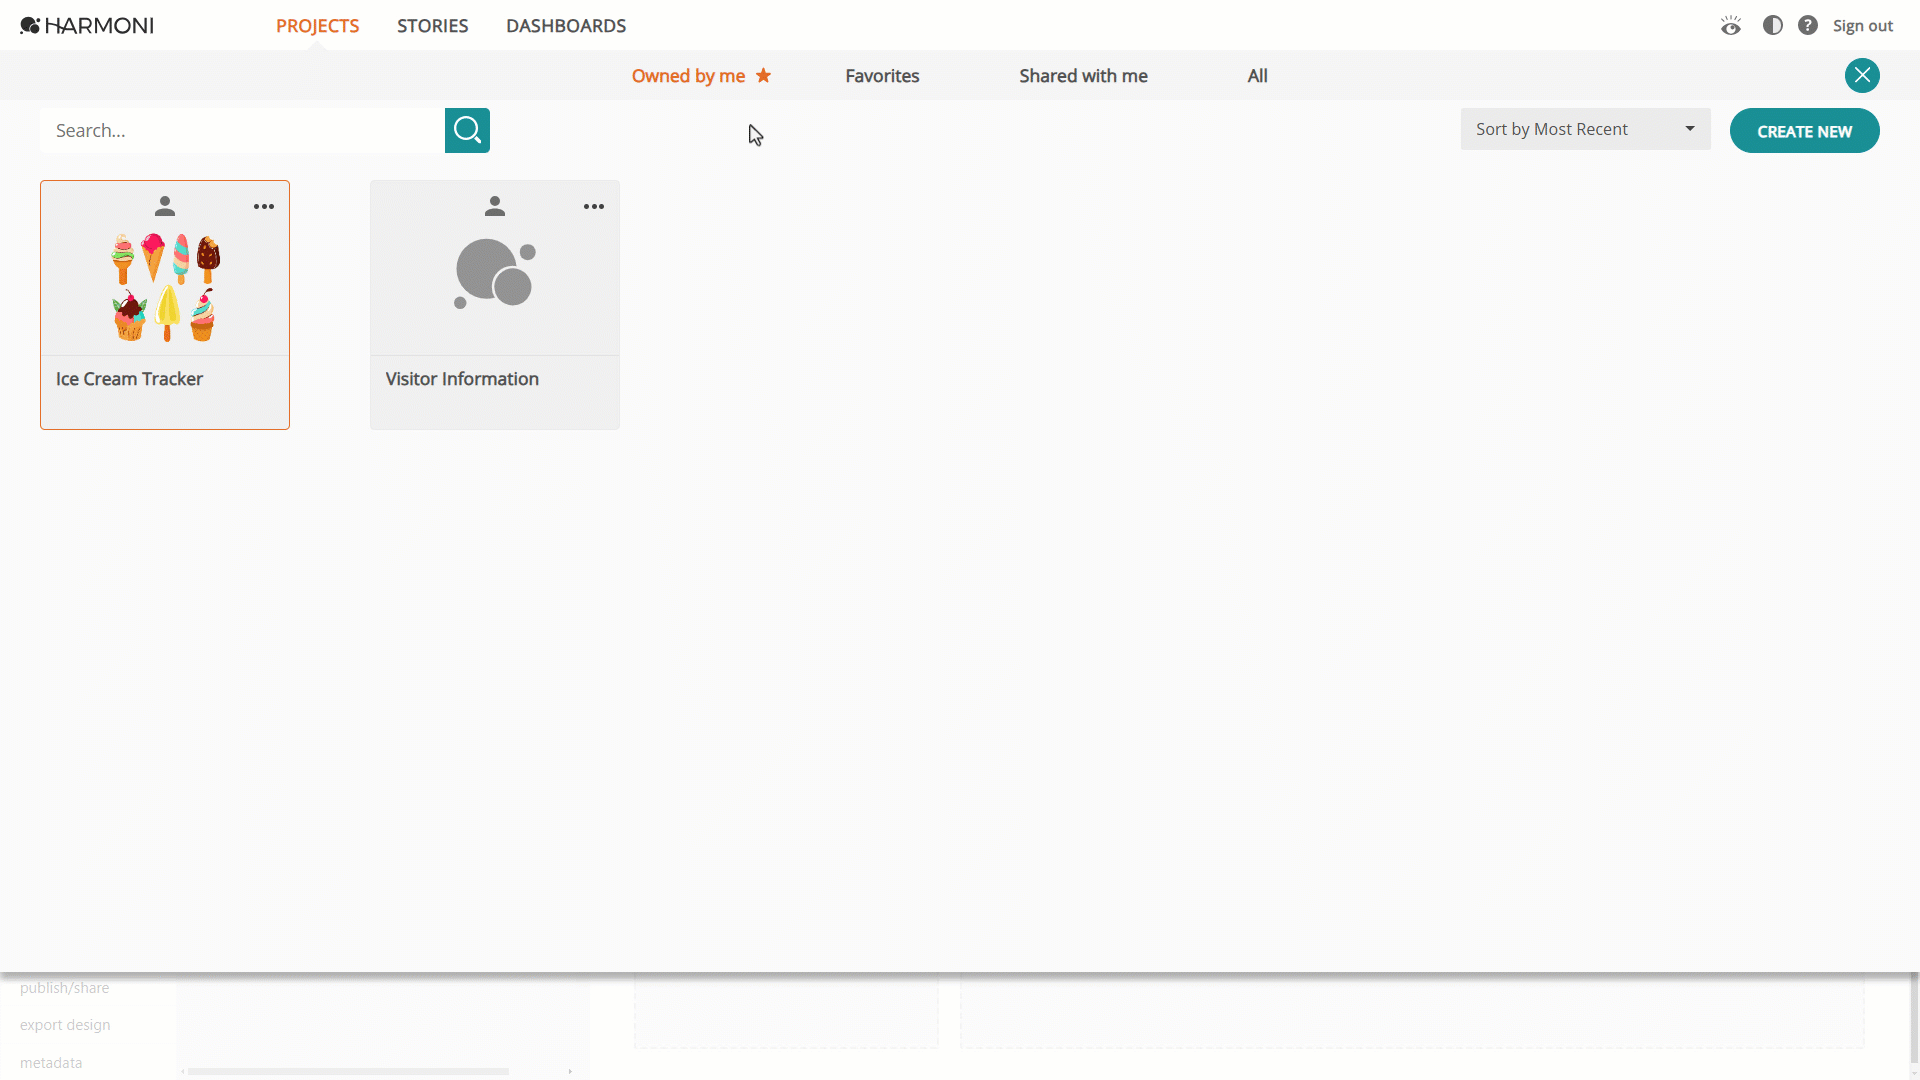Click the accessibility eye icon in header

coord(1731,25)
